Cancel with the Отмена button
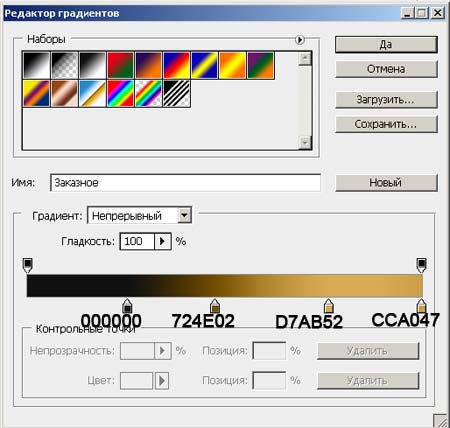 coord(386,69)
